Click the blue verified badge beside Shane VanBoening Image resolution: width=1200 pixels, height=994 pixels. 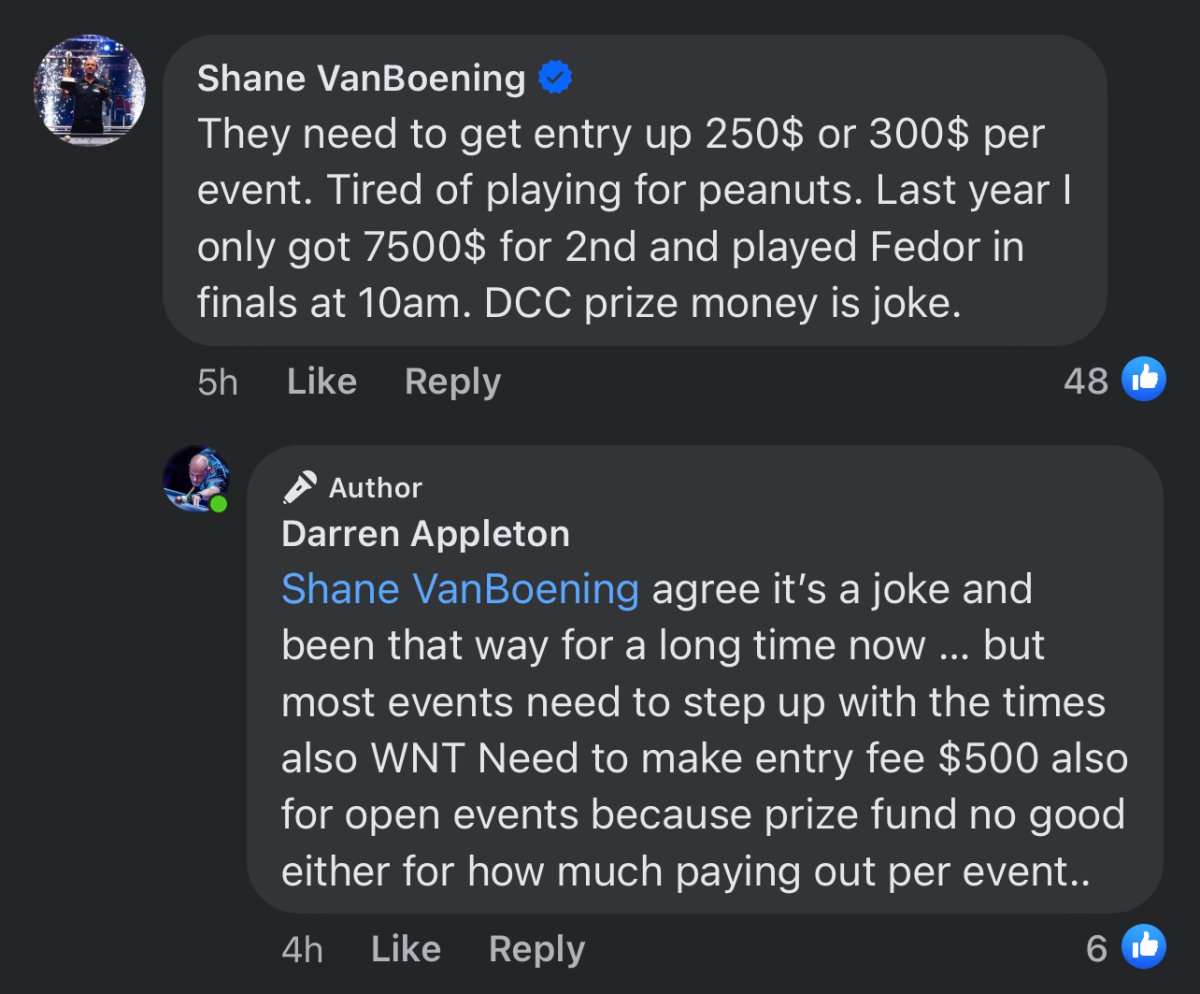(555, 78)
